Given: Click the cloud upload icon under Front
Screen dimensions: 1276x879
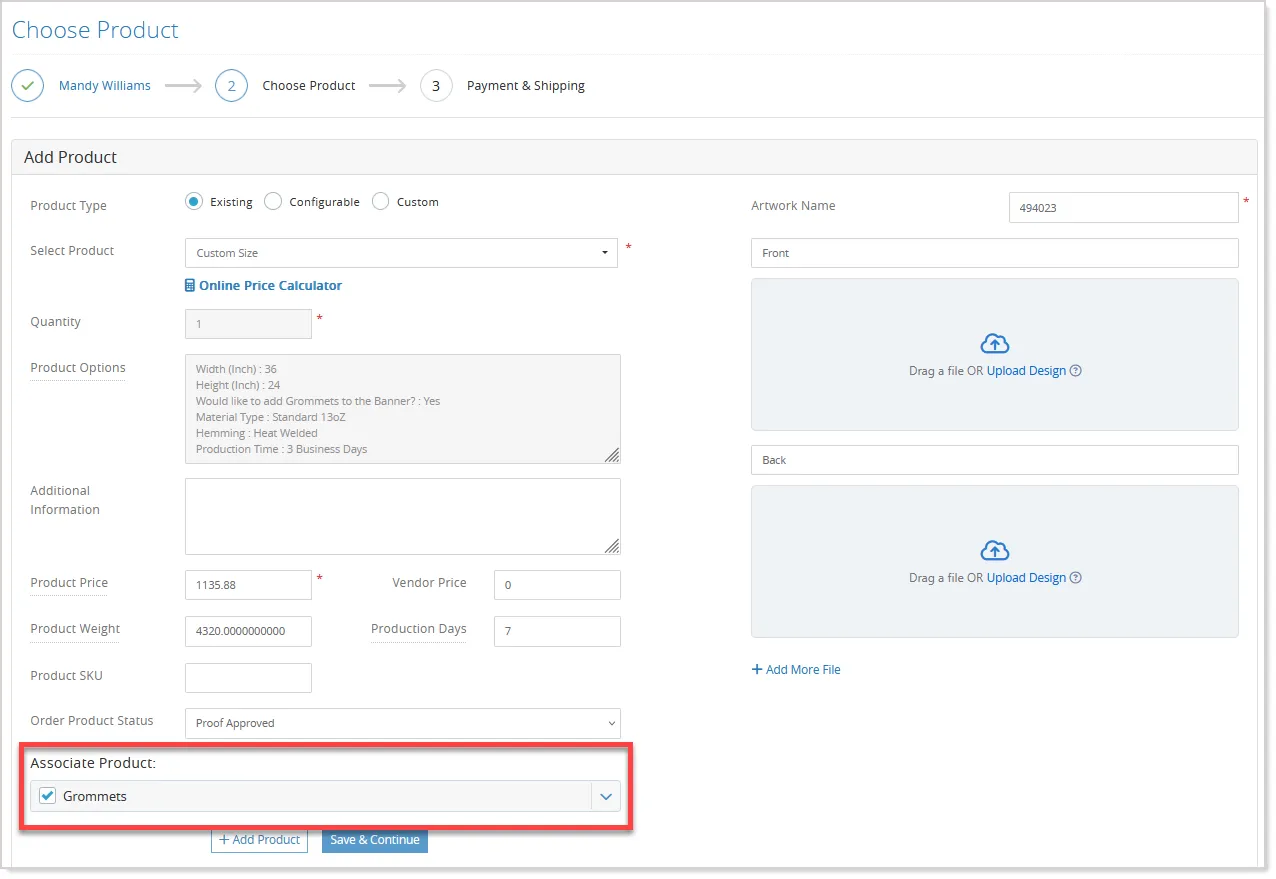Looking at the screenshot, I should click(995, 344).
